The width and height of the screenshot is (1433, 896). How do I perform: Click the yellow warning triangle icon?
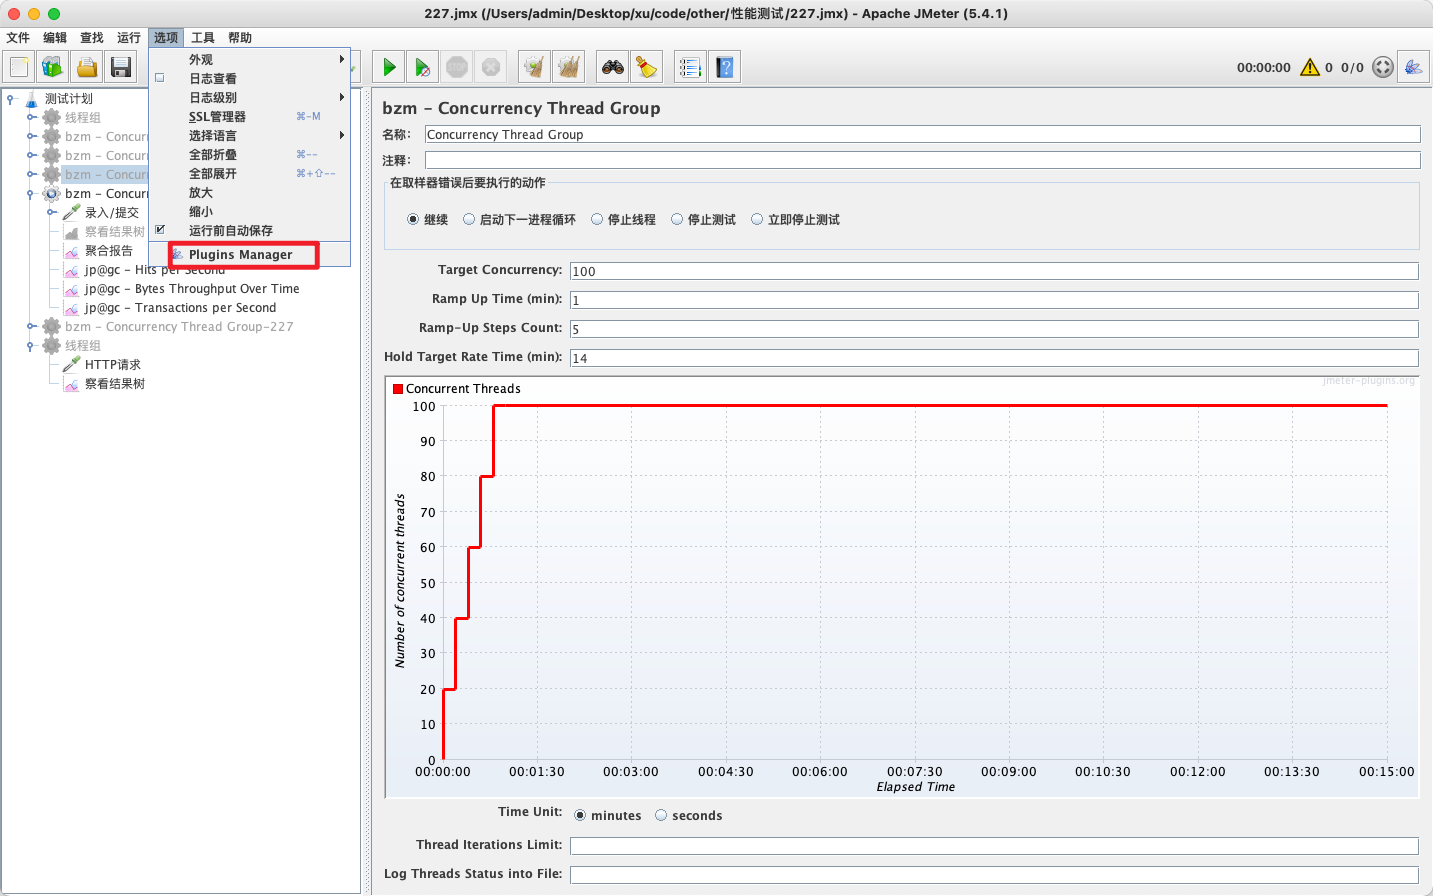(1310, 67)
